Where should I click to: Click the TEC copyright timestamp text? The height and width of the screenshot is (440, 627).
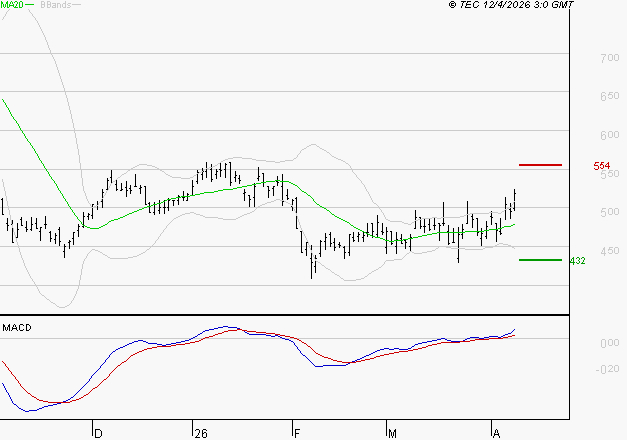(x=510, y=5)
